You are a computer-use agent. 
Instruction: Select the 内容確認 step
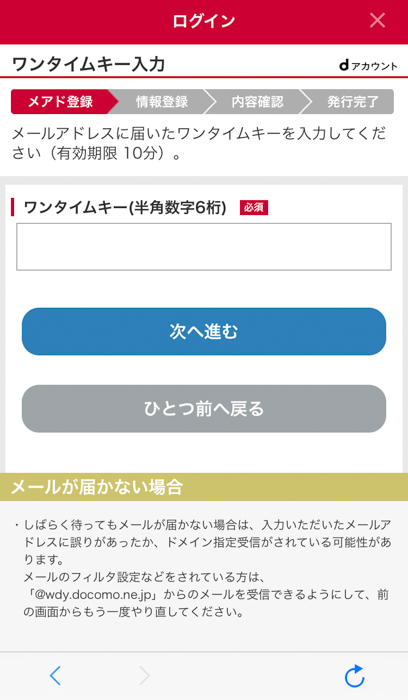(x=258, y=101)
